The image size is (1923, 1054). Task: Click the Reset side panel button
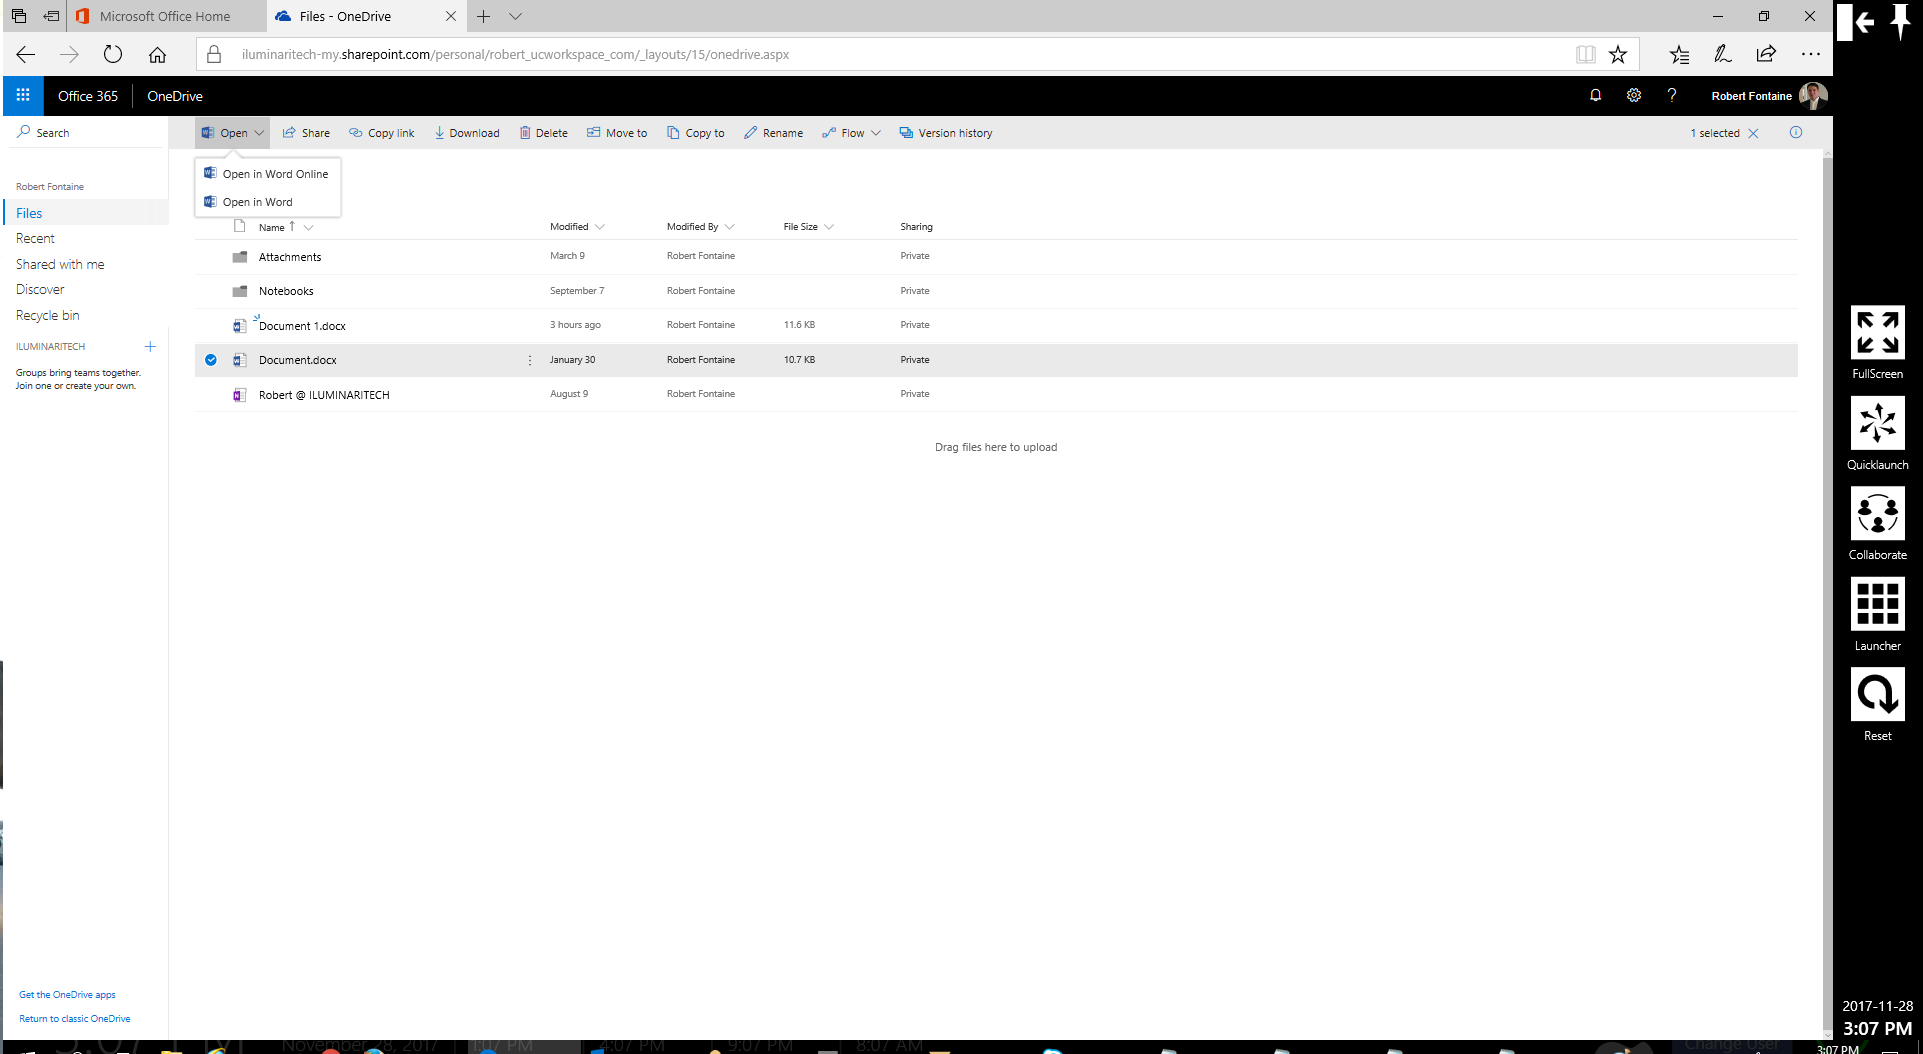click(1877, 704)
